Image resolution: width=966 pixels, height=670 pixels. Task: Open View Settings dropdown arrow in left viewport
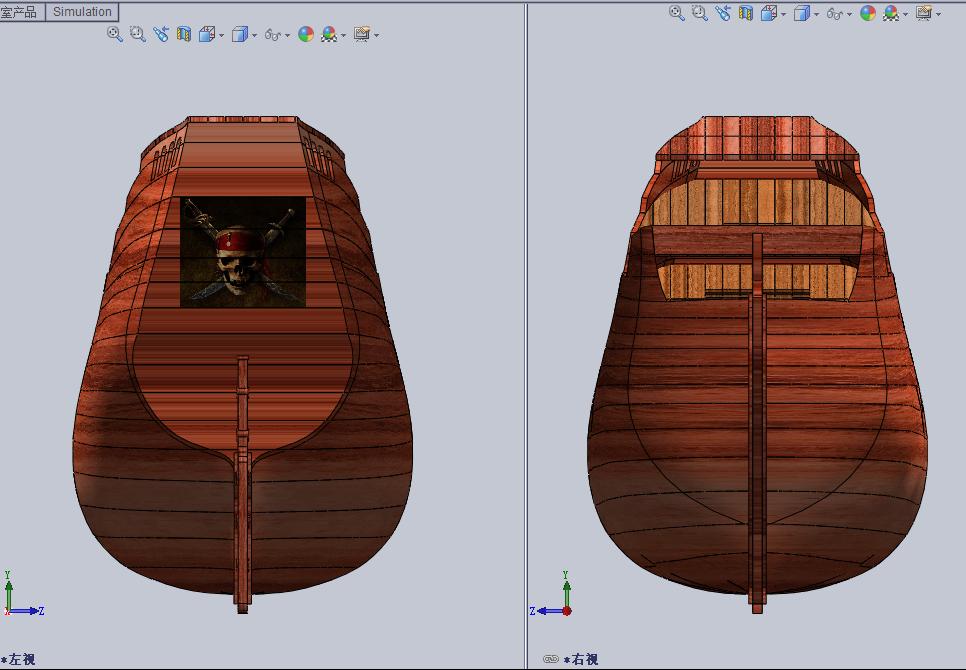pos(376,36)
